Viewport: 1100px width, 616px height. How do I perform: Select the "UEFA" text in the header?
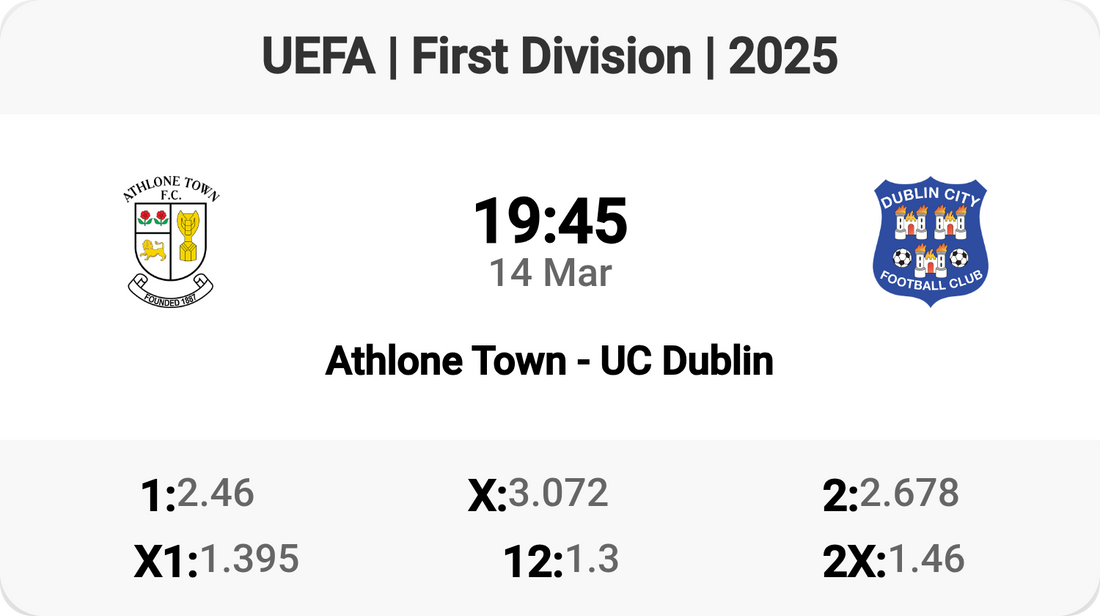319,57
